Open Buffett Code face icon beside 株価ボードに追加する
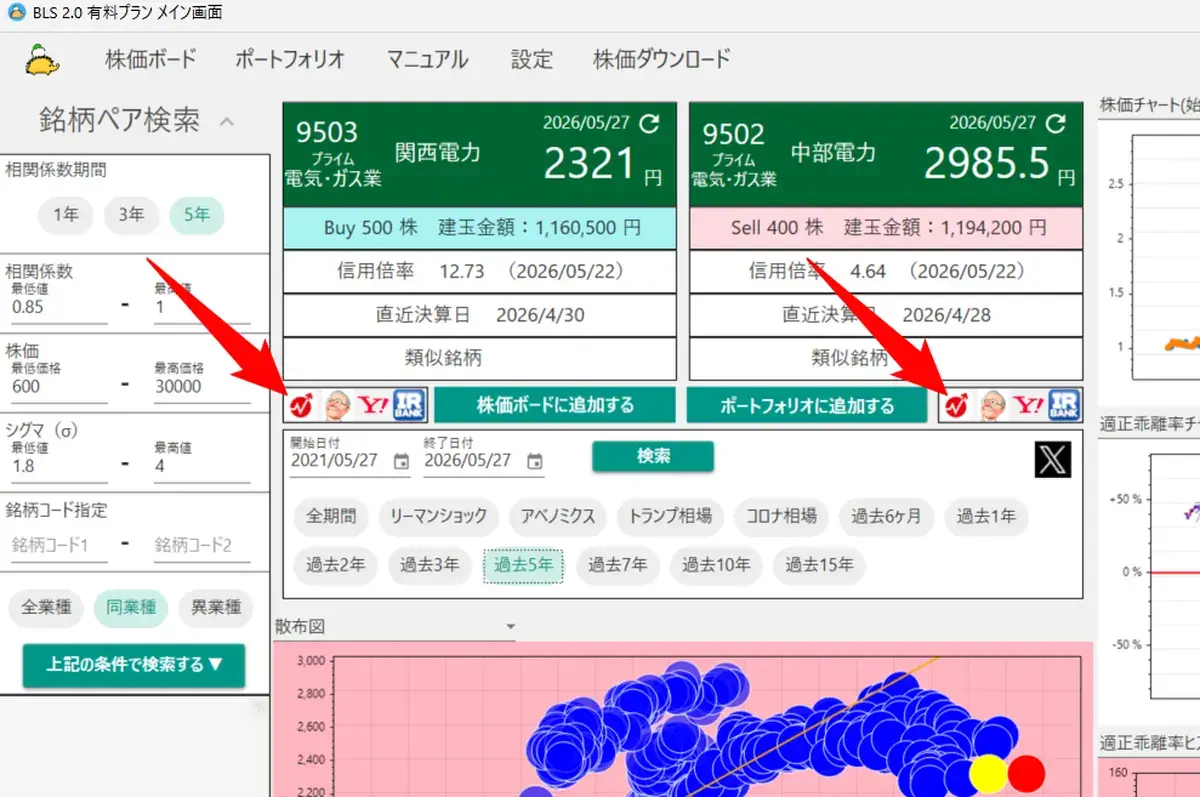Screen dimensions: 1200x797 [339, 404]
